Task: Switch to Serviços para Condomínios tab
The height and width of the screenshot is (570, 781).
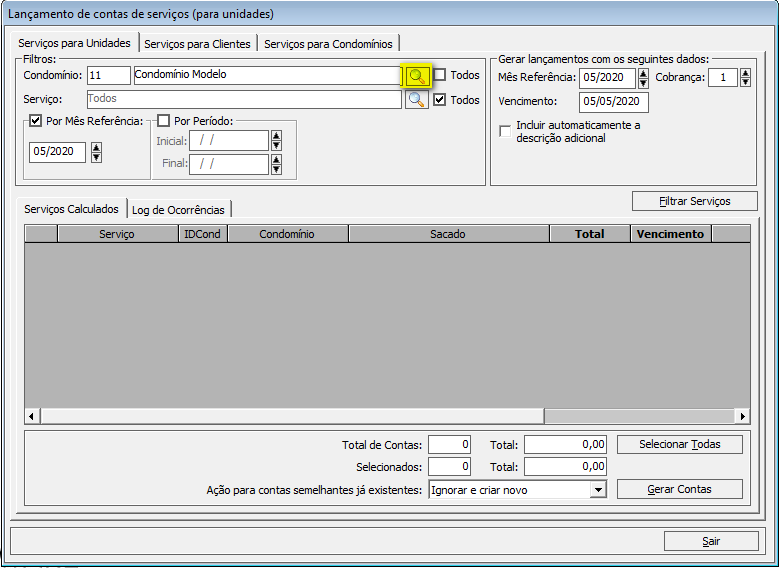Action: click(x=328, y=44)
